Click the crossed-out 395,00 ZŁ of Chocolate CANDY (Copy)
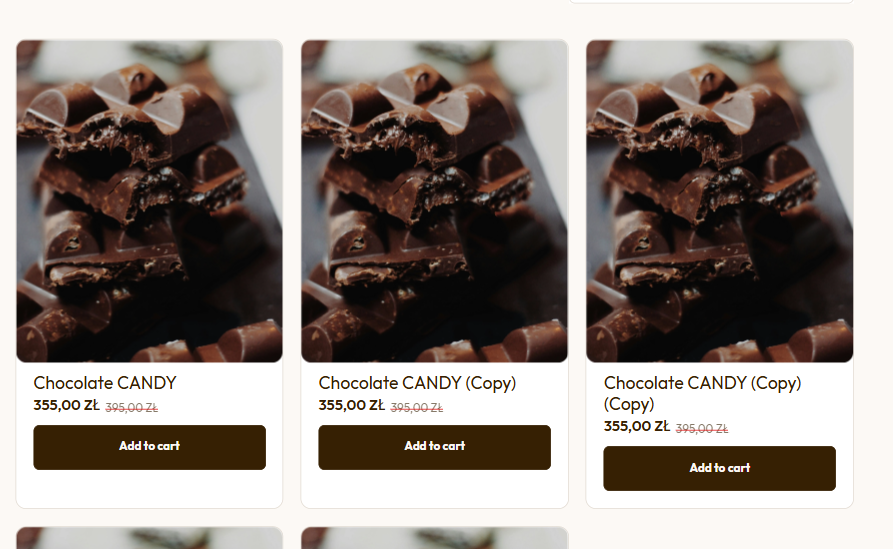 (417, 408)
